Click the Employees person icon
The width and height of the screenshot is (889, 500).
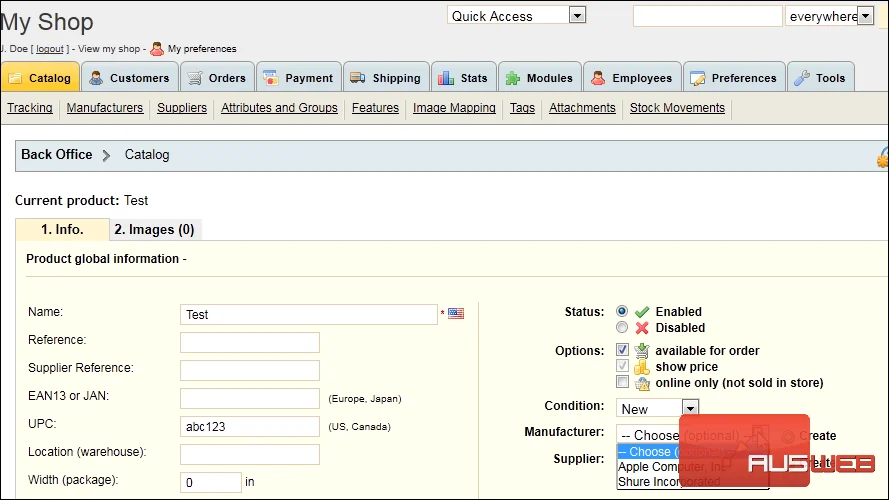click(x=598, y=78)
